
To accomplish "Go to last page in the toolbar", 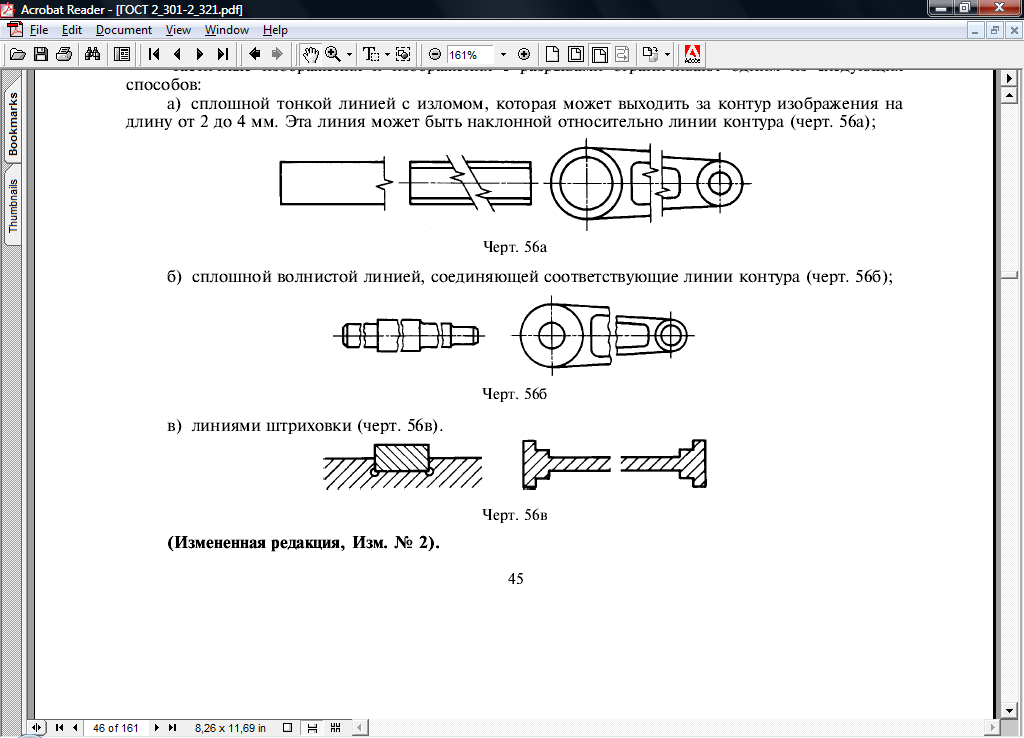I will [223, 54].
